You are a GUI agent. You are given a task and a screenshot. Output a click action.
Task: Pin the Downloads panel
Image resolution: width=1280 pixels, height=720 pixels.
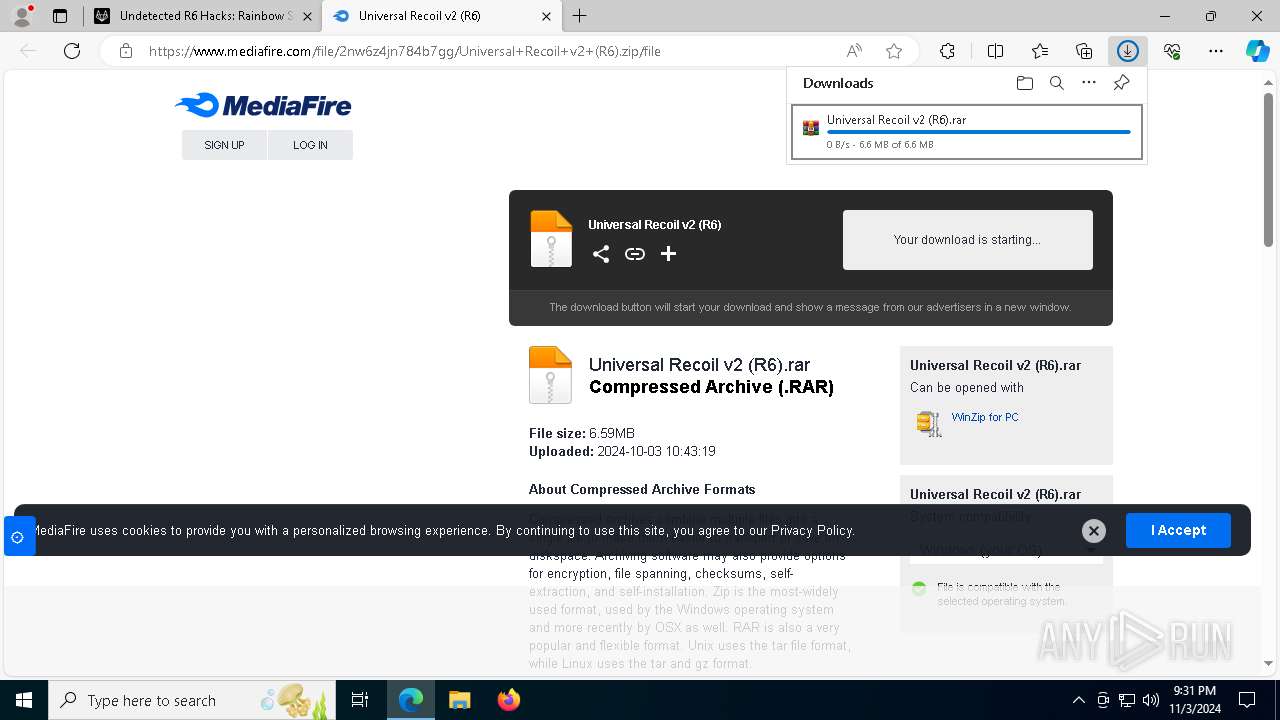pos(1121,83)
